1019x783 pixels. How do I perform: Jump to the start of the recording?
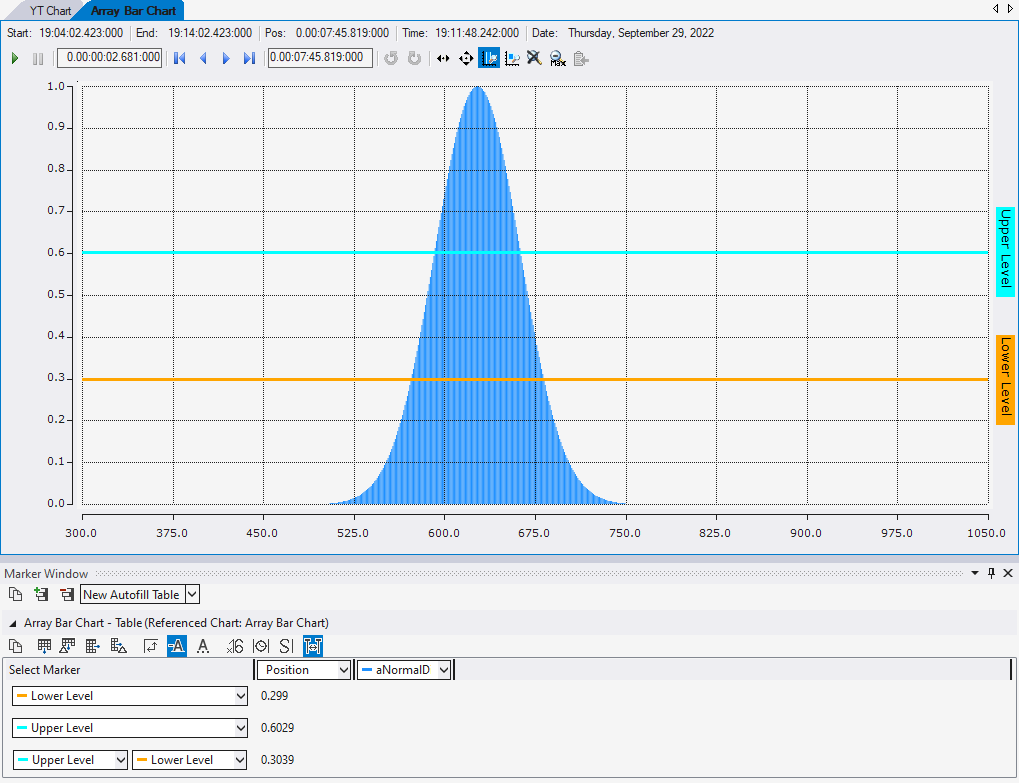pyautogui.click(x=180, y=58)
